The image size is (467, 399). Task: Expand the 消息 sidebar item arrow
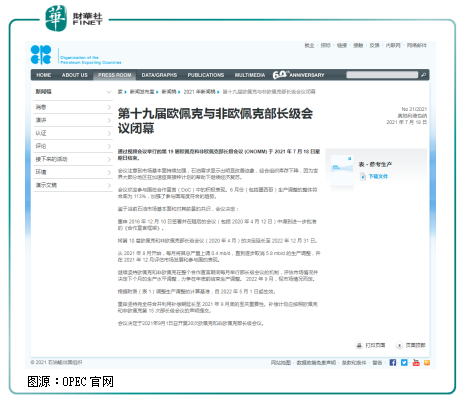pyautogui.click(x=109, y=107)
